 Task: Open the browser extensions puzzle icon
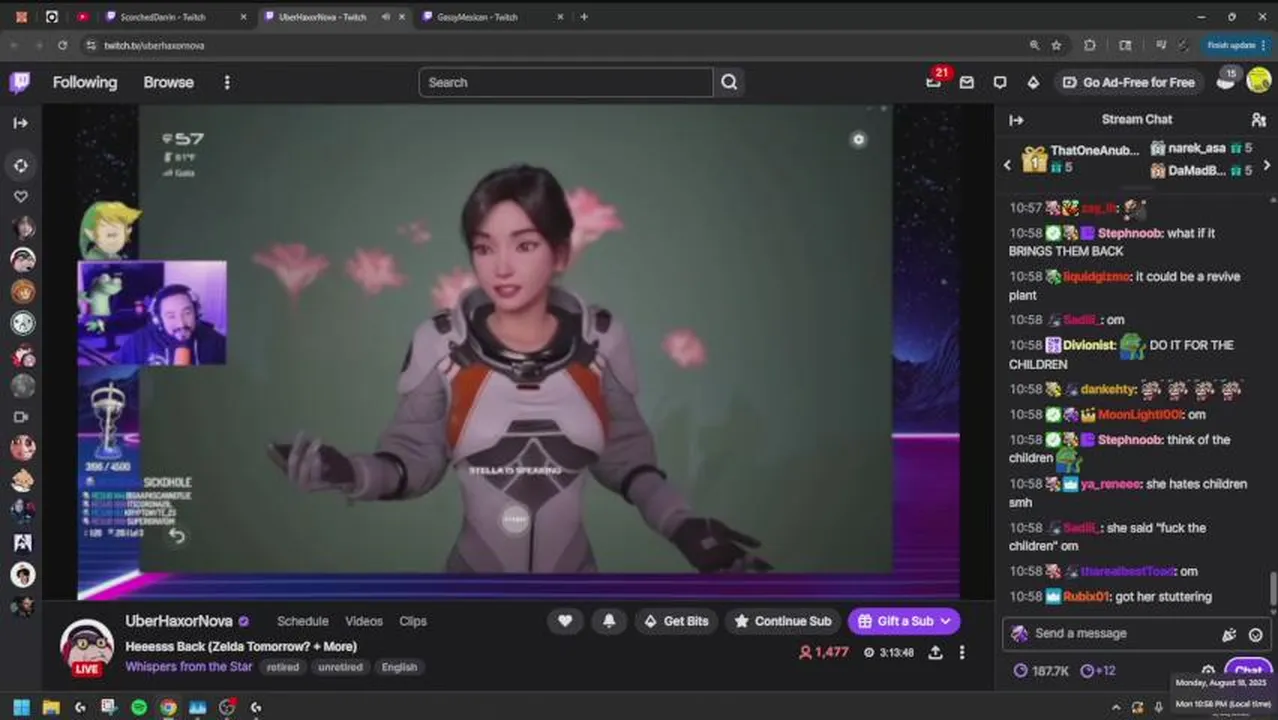(1090, 45)
